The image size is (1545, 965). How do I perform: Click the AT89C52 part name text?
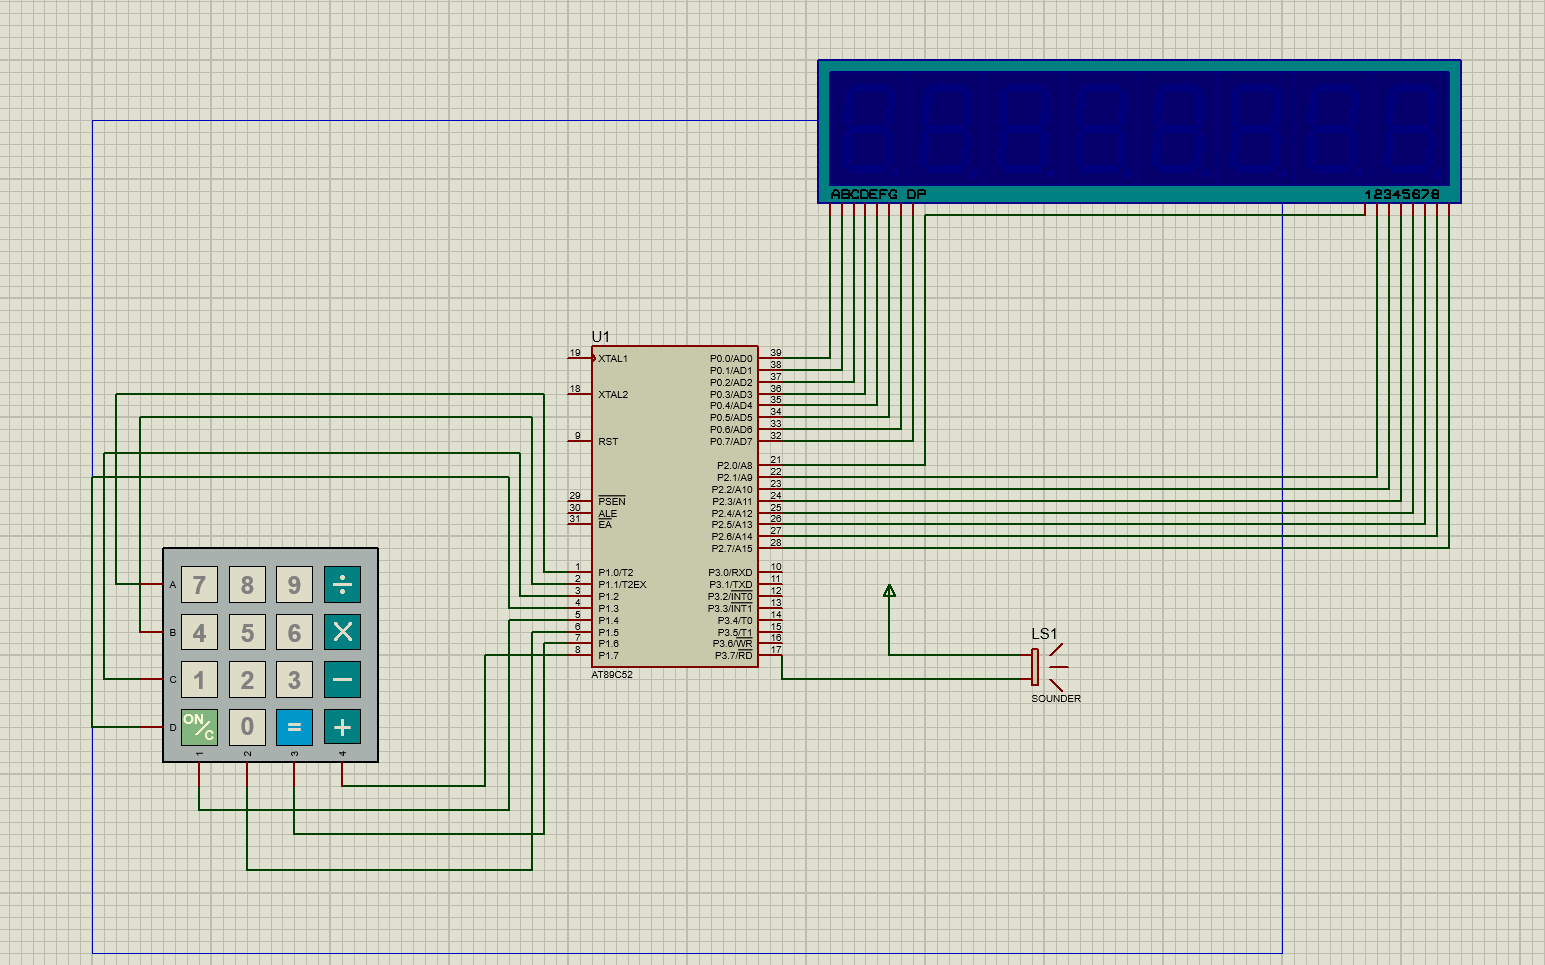(x=612, y=675)
